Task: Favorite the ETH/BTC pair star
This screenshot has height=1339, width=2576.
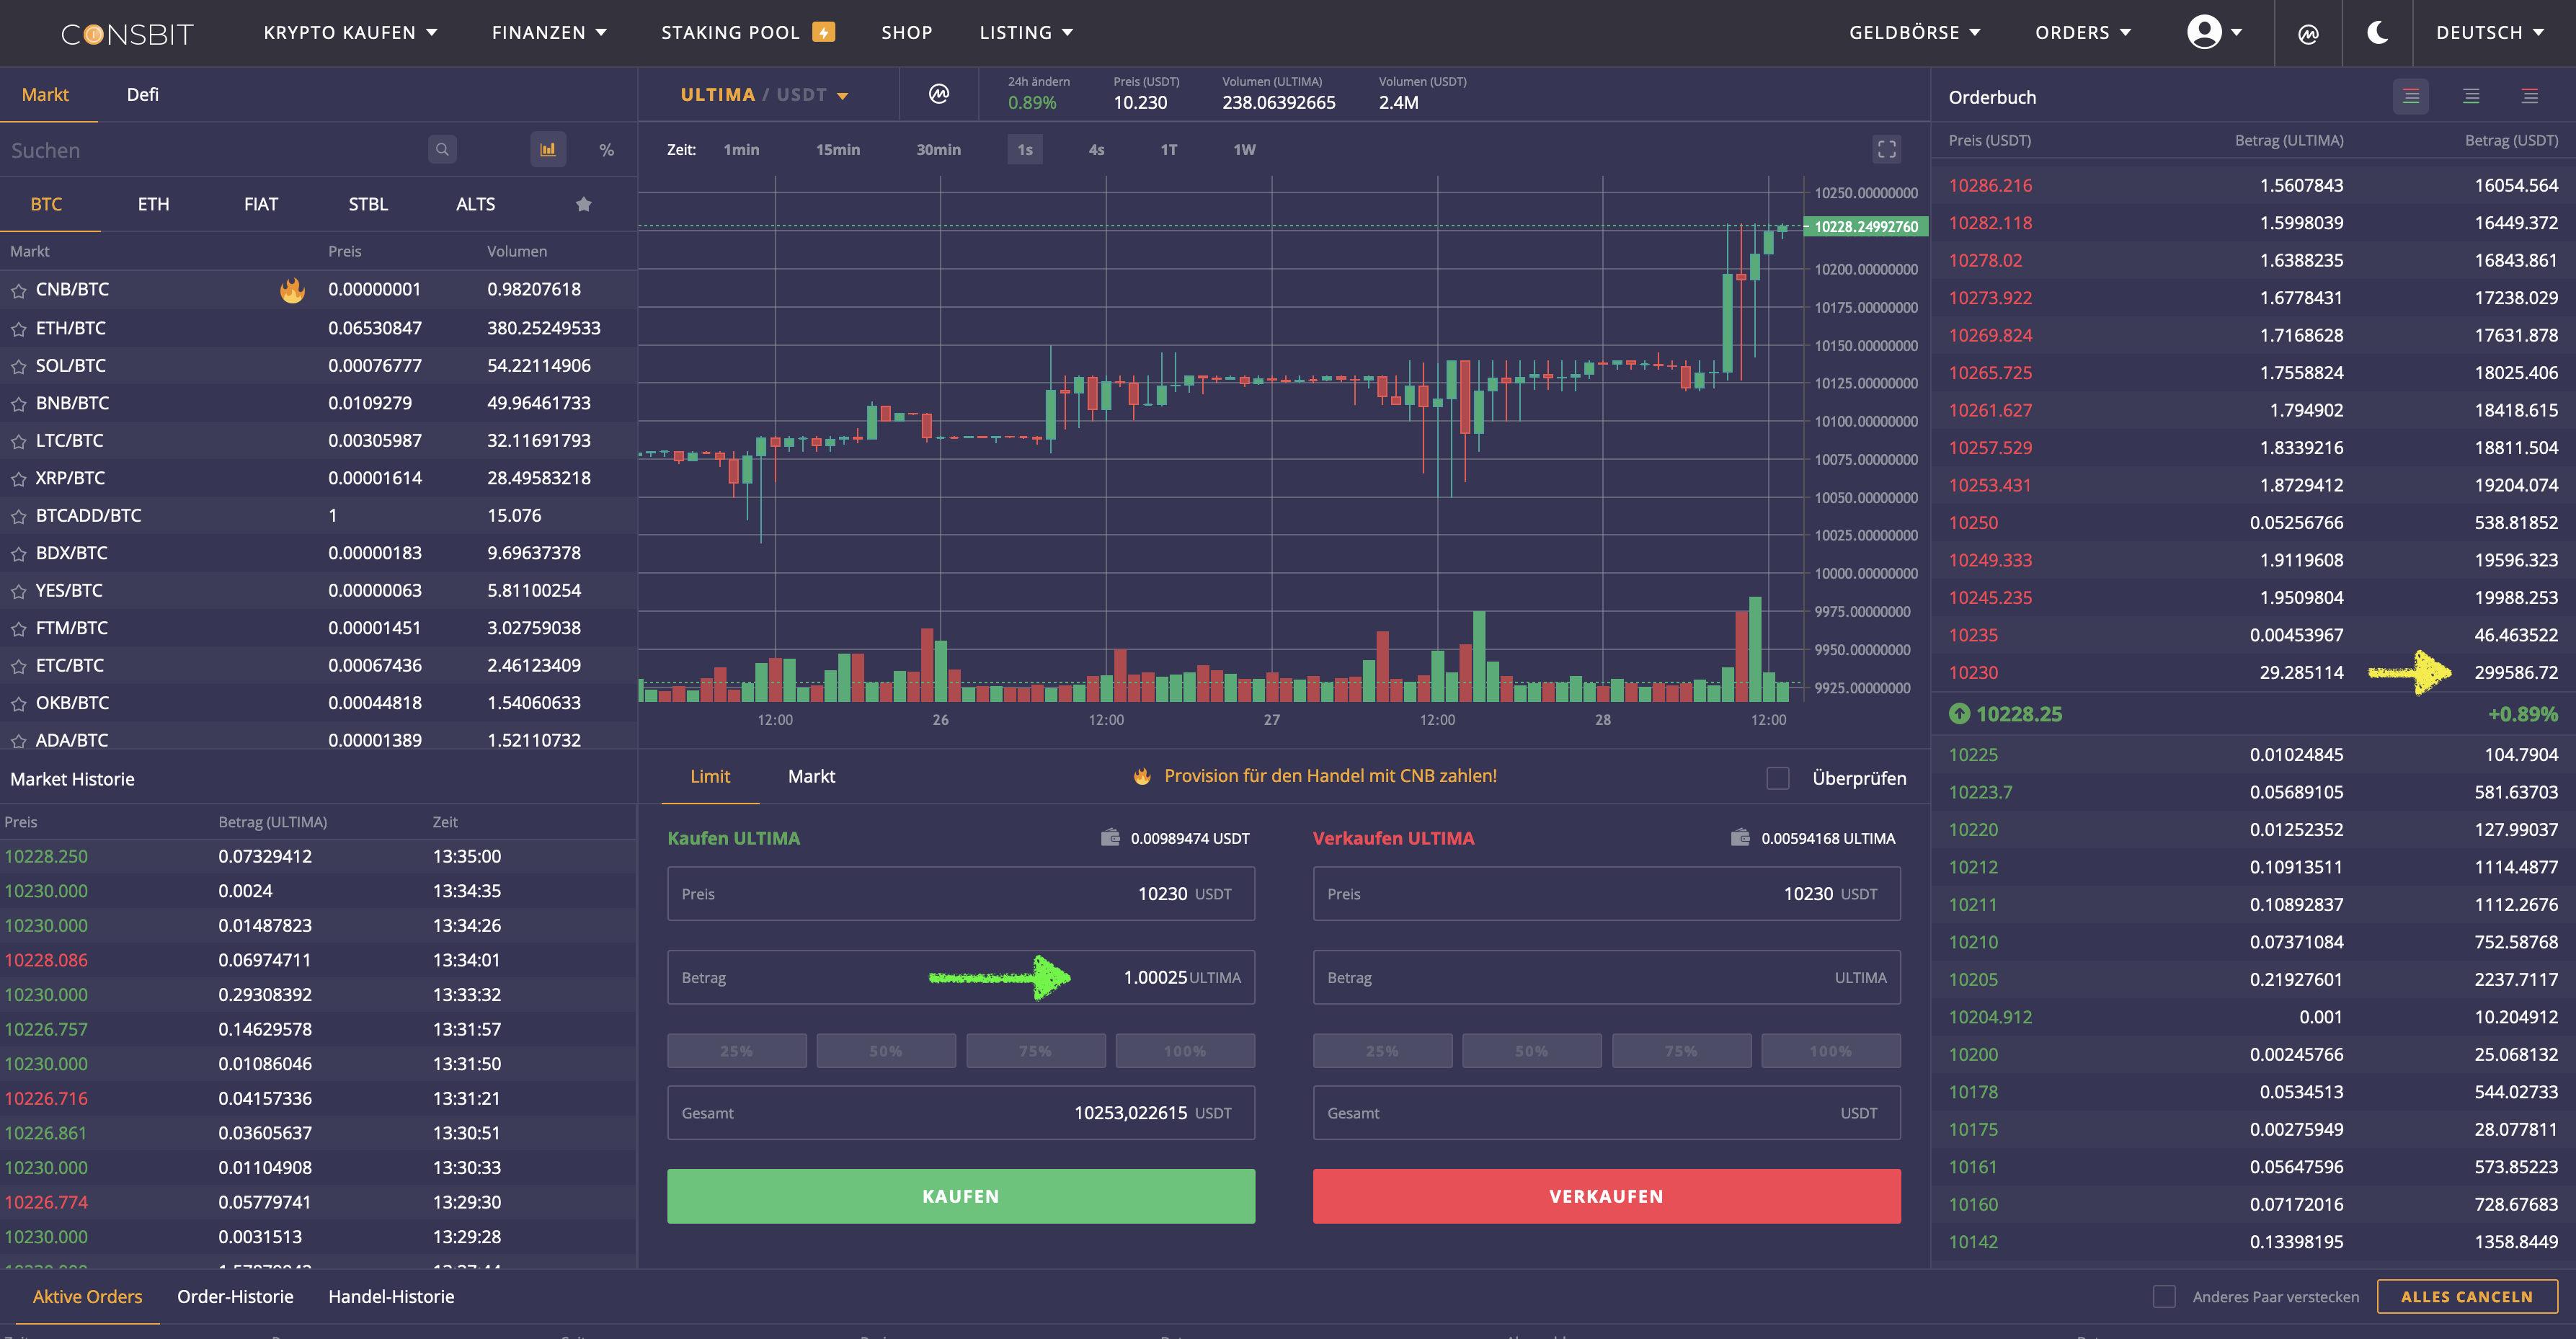Action: (x=18, y=329)
